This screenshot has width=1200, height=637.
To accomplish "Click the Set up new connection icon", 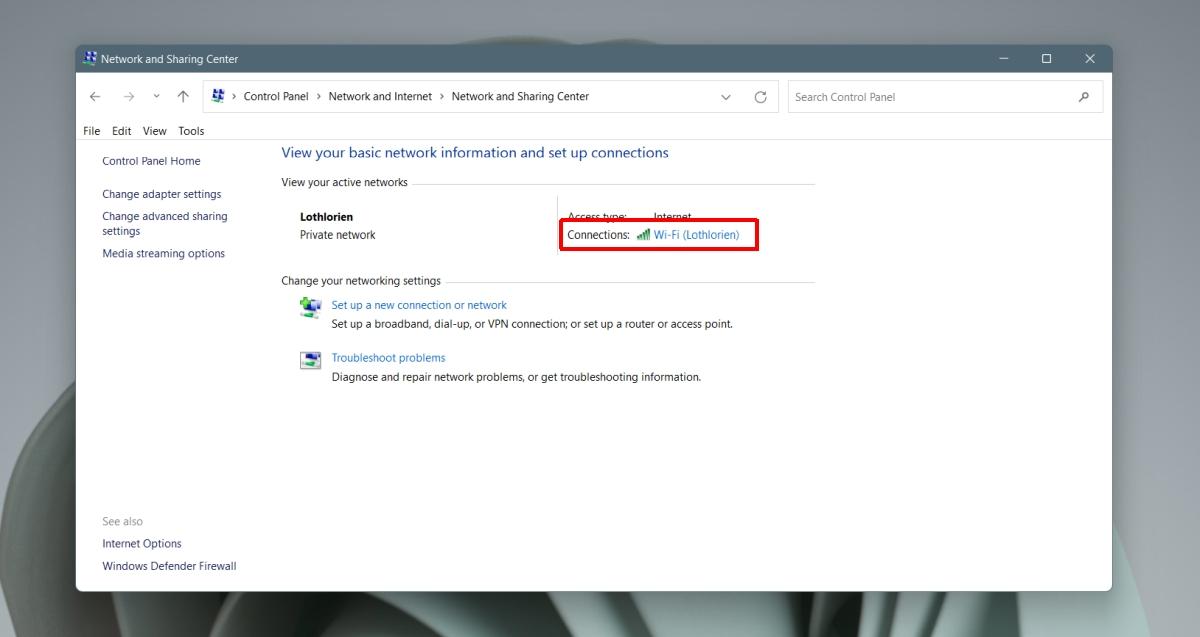I will pyautogui.click(x=310, y=307).
